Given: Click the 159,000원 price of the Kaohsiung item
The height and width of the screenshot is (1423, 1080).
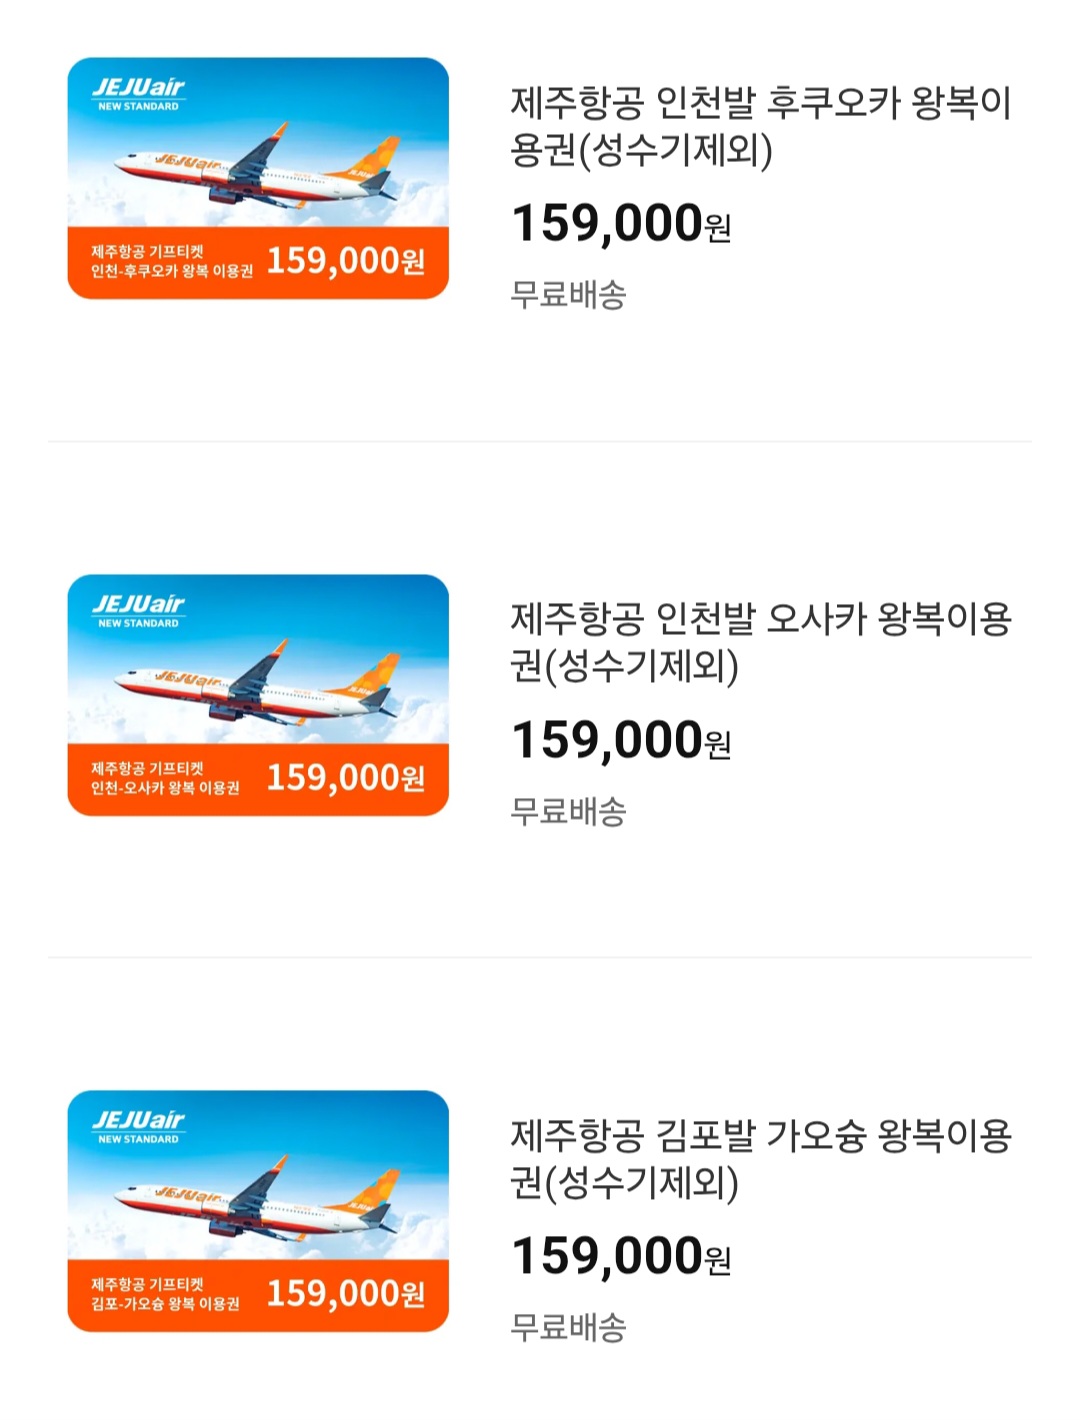Looking at the screenshot, I should pyautogui.click(x=621, y=1256).
